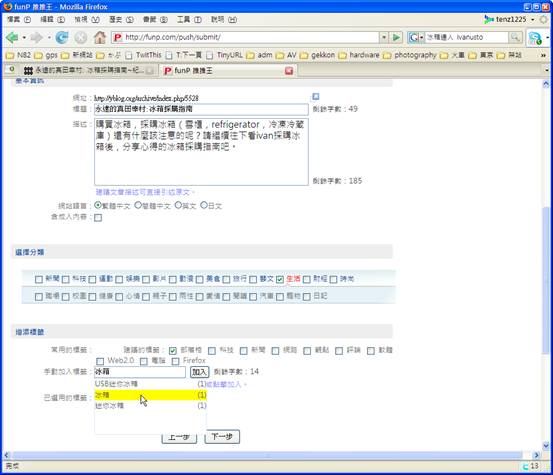Viewport: 553px width, 475px height.
Task: Toggle the checkbox below the language options
Action: tap(98, 218)
